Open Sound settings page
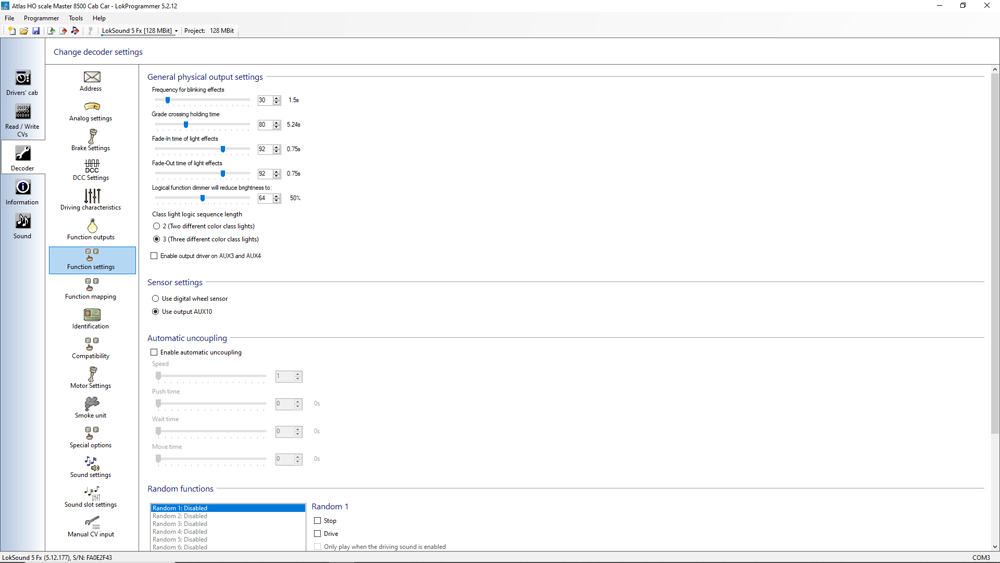The height and width of the screenshot is (563, 1000). [91, 467]
